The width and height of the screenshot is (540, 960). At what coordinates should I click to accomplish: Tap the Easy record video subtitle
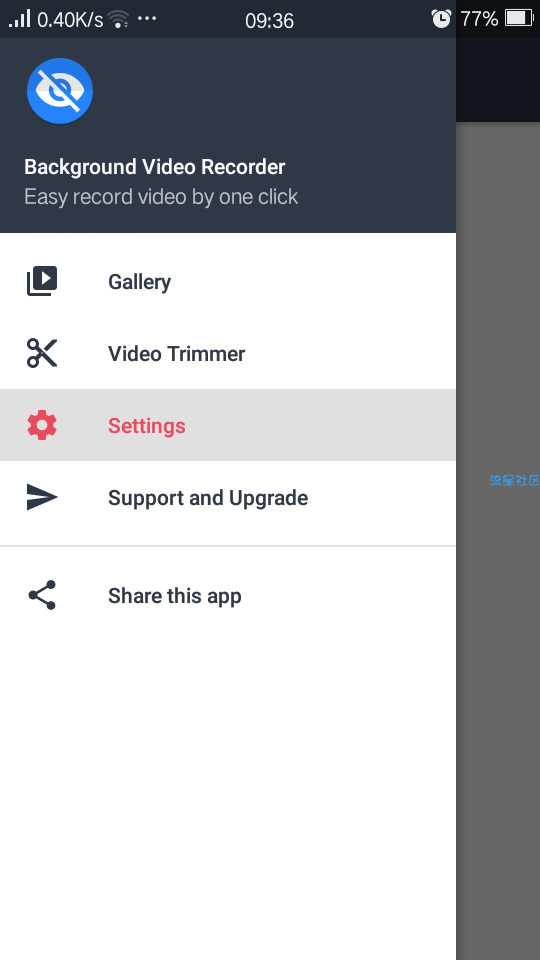click(161, 197)
